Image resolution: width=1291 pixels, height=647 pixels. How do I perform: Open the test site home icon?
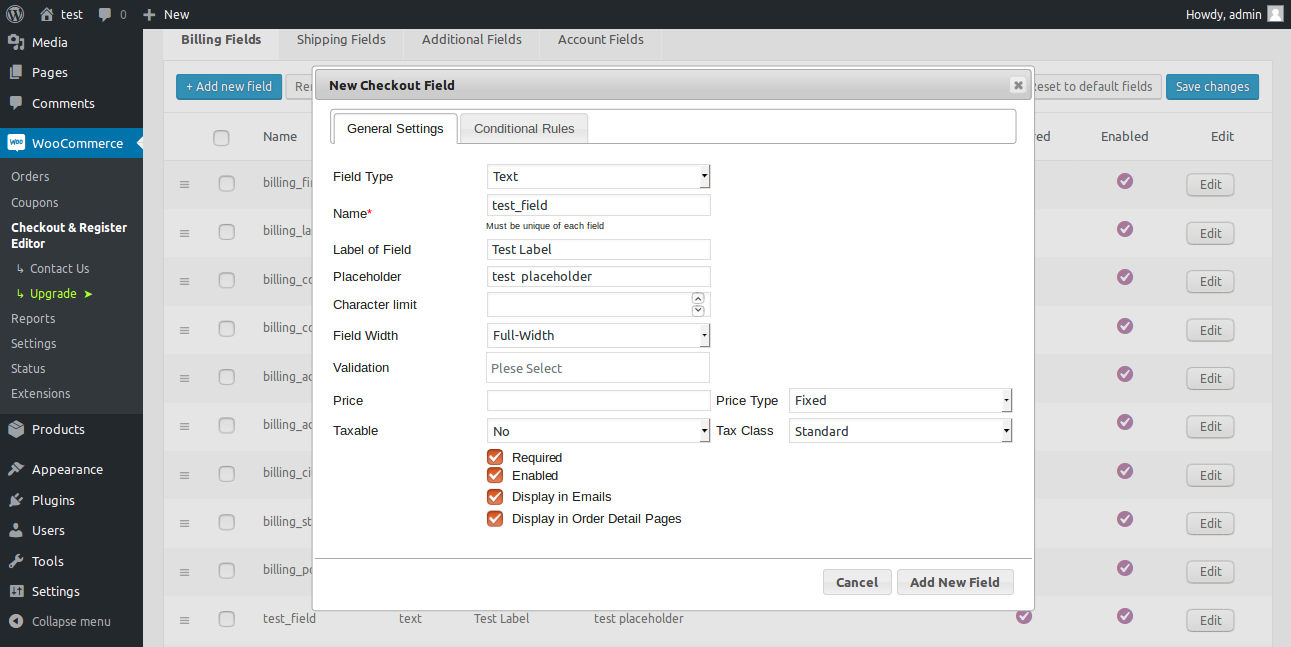(47, 14)
